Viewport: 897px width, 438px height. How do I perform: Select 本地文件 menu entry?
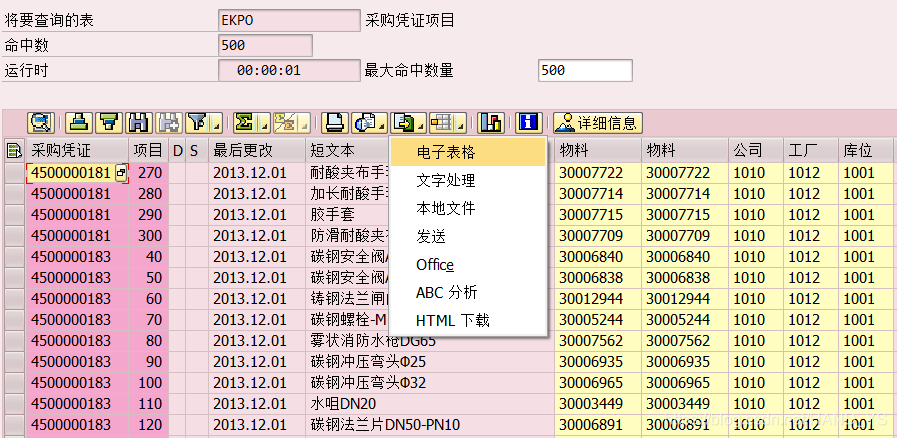pyautogui.click(x=469, y=208)
